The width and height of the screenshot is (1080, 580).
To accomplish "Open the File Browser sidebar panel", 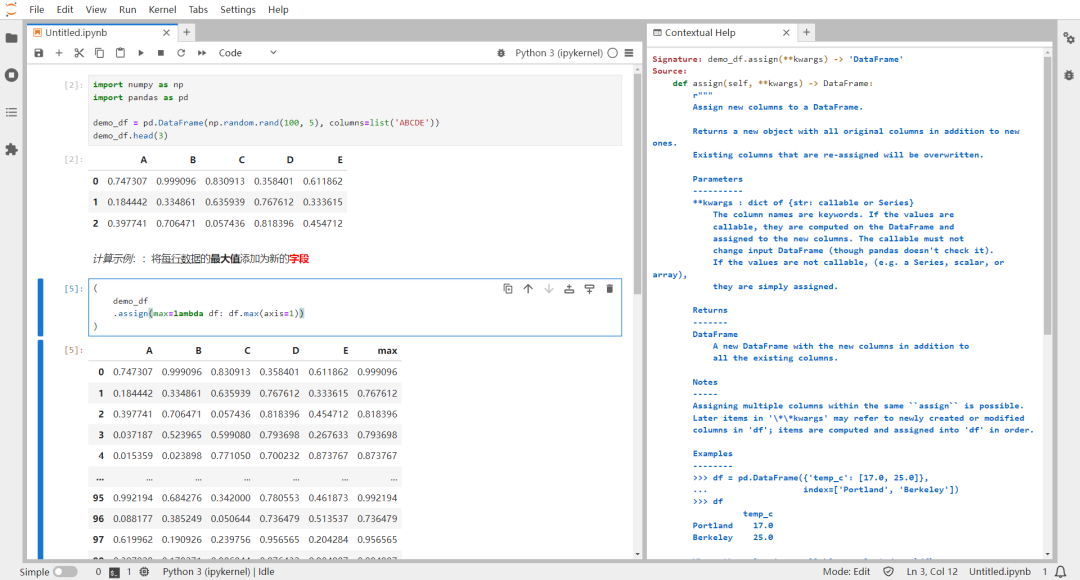I will [x=12, y=38].
